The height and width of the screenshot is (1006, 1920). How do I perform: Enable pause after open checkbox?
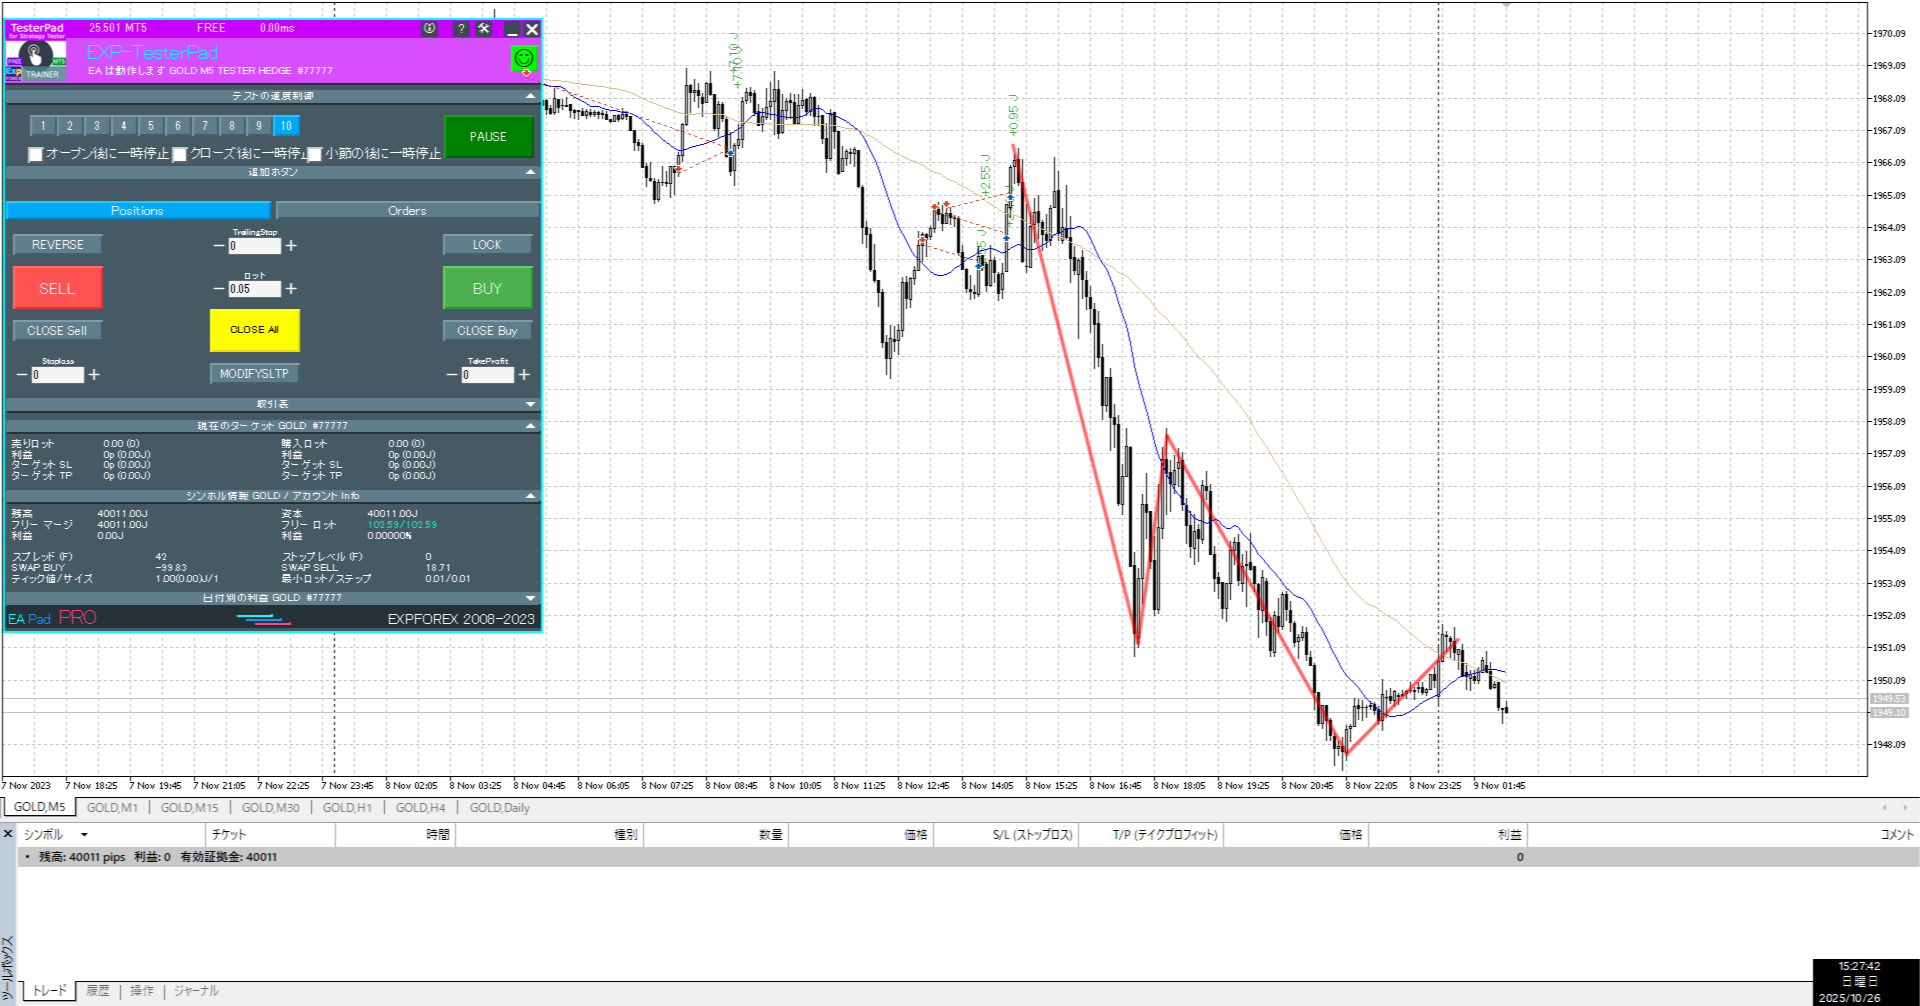36,154
